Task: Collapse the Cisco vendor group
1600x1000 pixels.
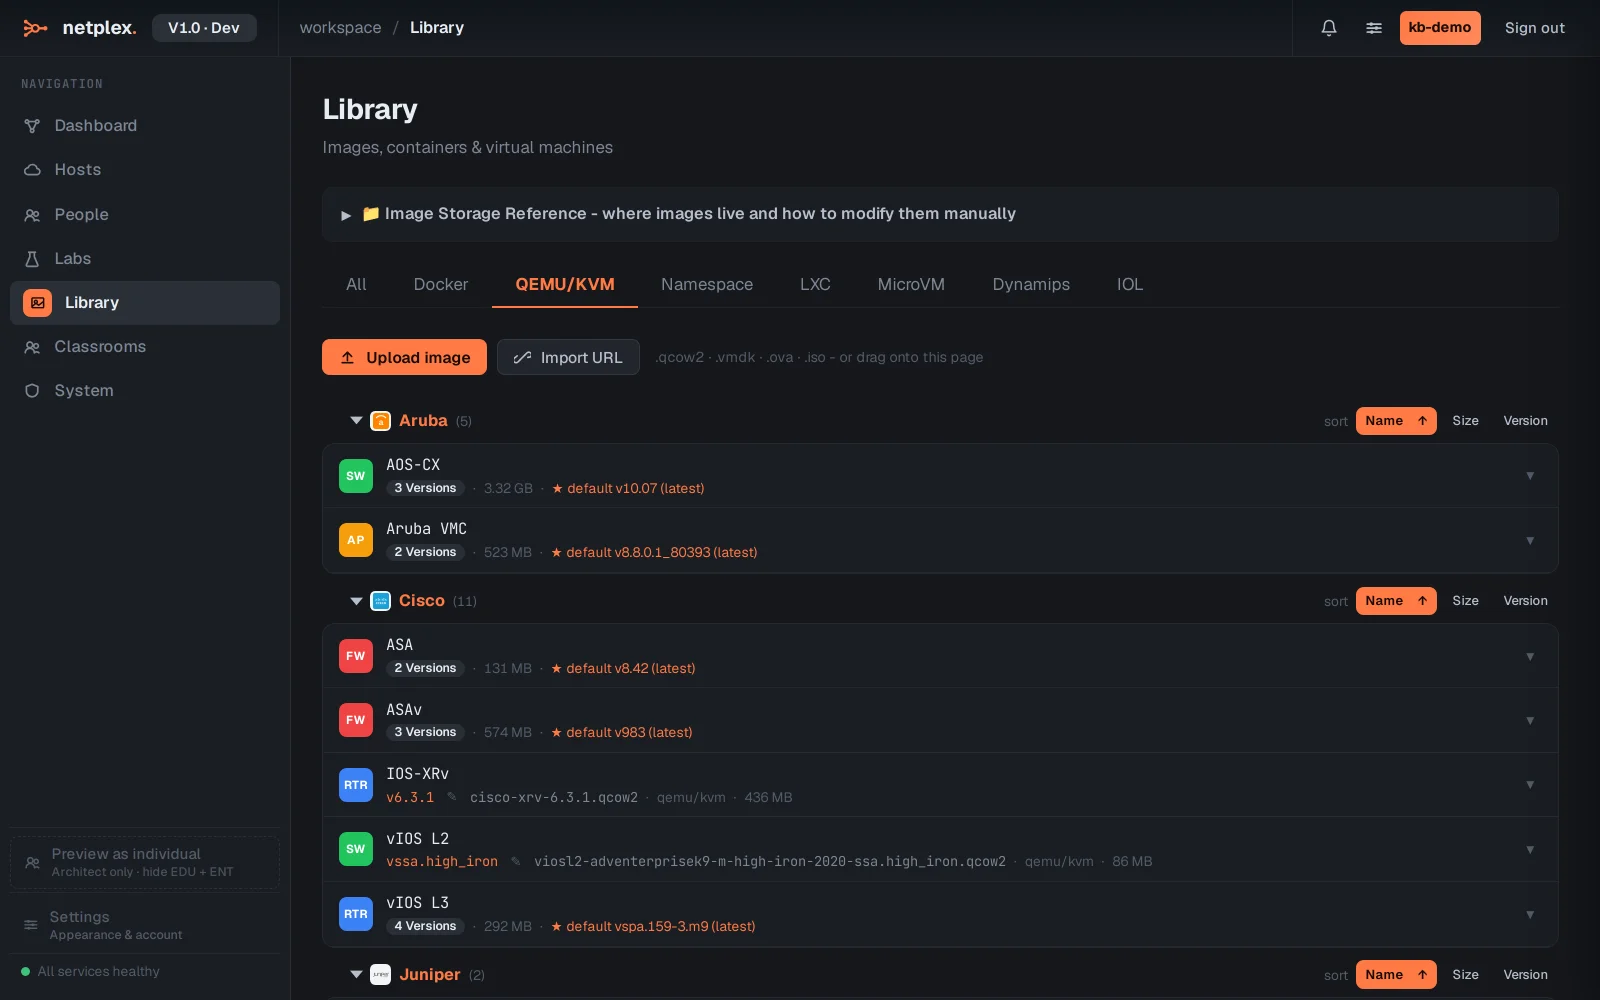Action: (x=356, y=601)
